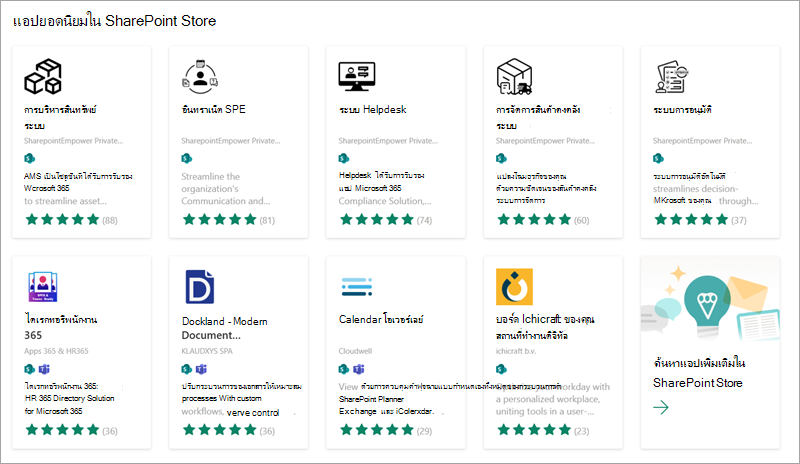Click the SharePoint badge on inventory management card
The image size is (800, 464).
point(502,158)
